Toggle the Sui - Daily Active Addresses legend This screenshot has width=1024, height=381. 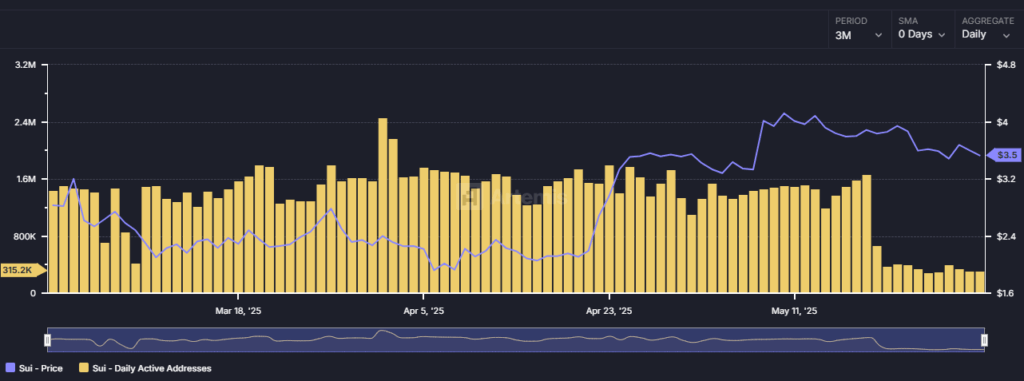(145, 369)
